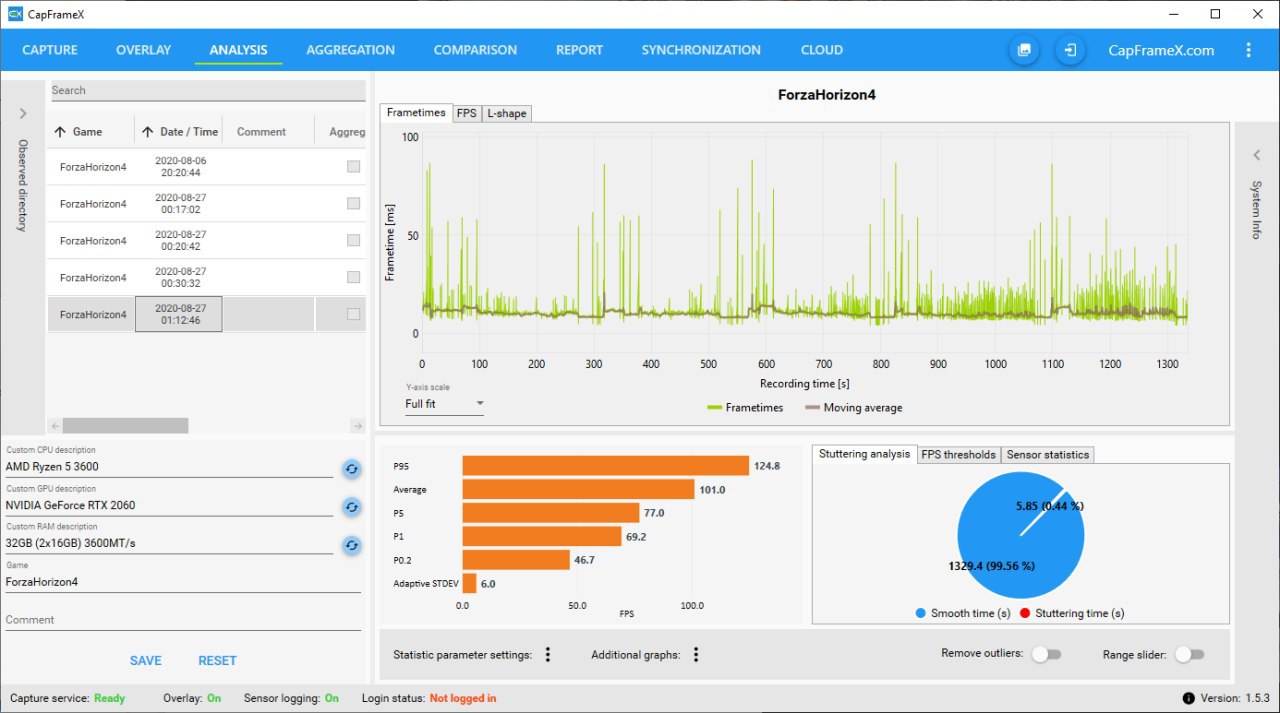Click the Custom RAM description field
Screen dimensions: 1280x713
tap(169, 544)
